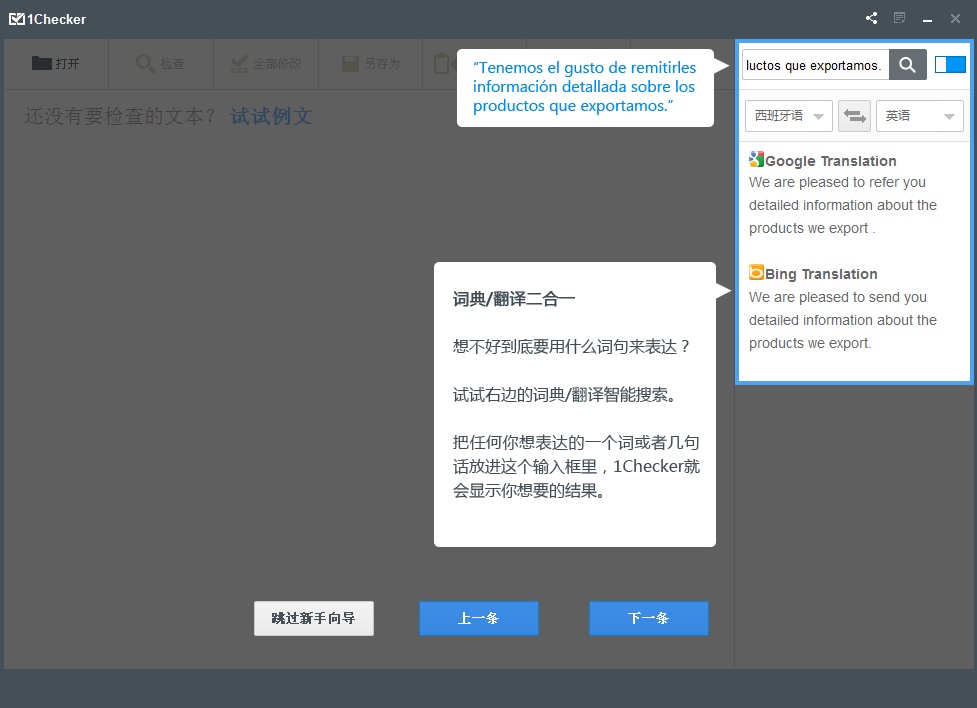Click the 试试例文 sample text link
The height and width of the screenshot is (708, 977).
[271, 117]
